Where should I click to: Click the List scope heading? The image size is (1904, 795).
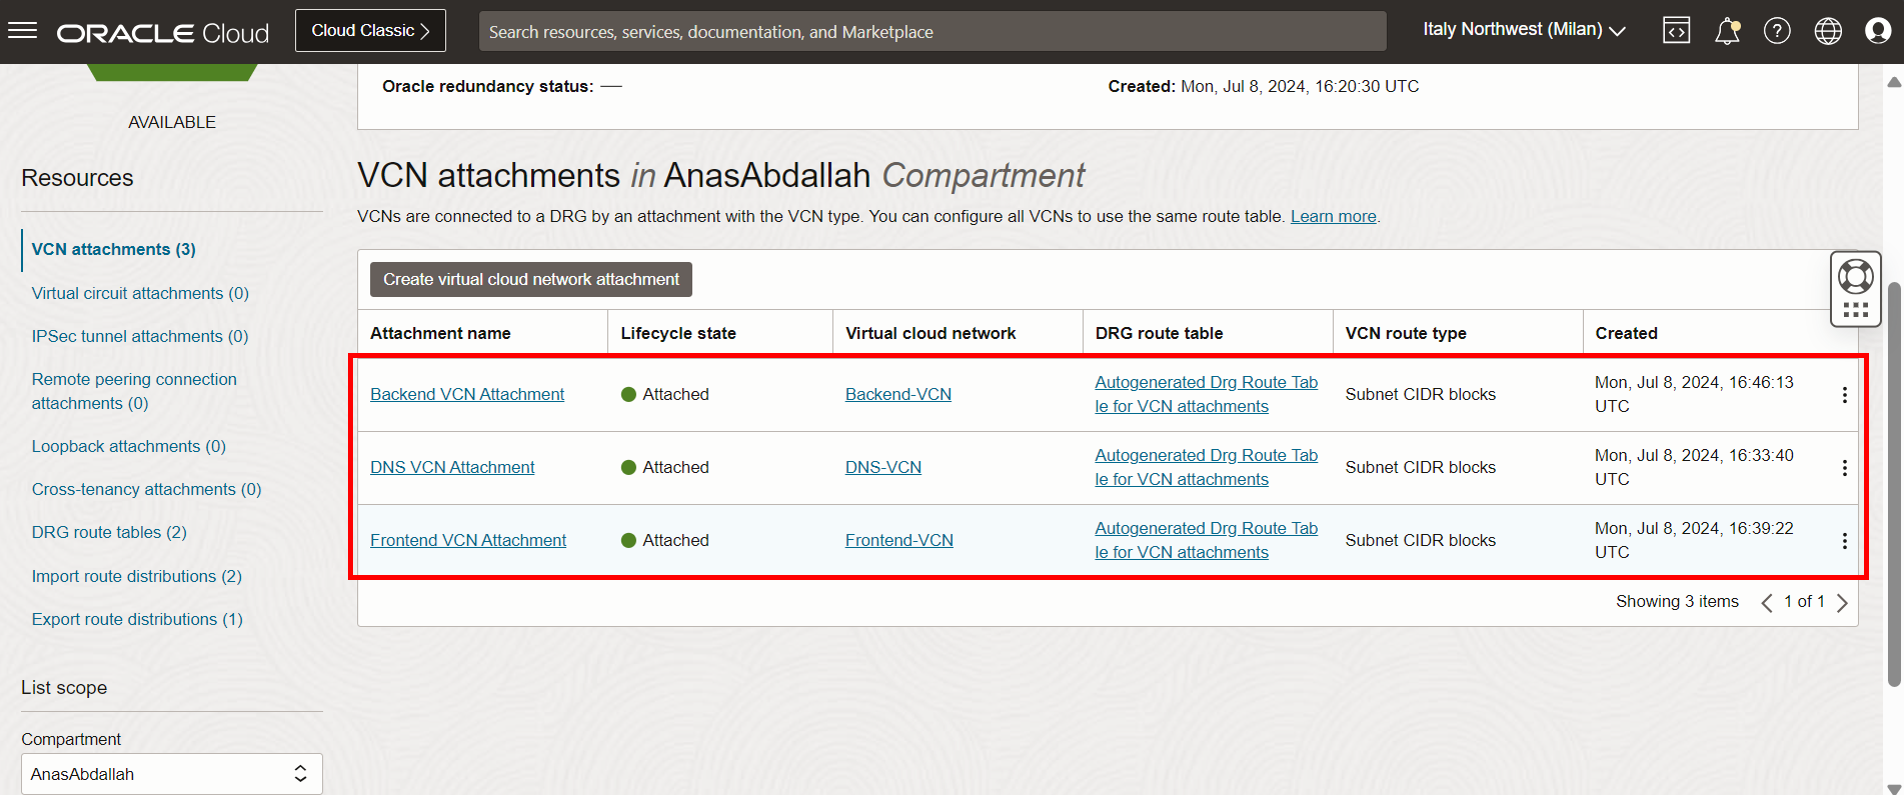tap(64, 687)
